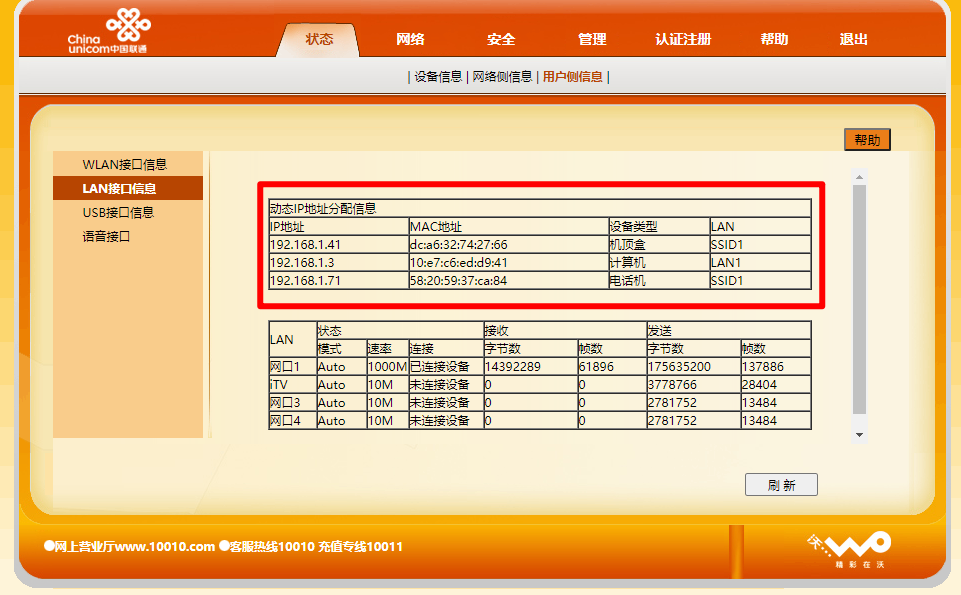Click the IP address 192.168.1.3
This screenshot has height=595, width=961.
(x=302, y=262)
